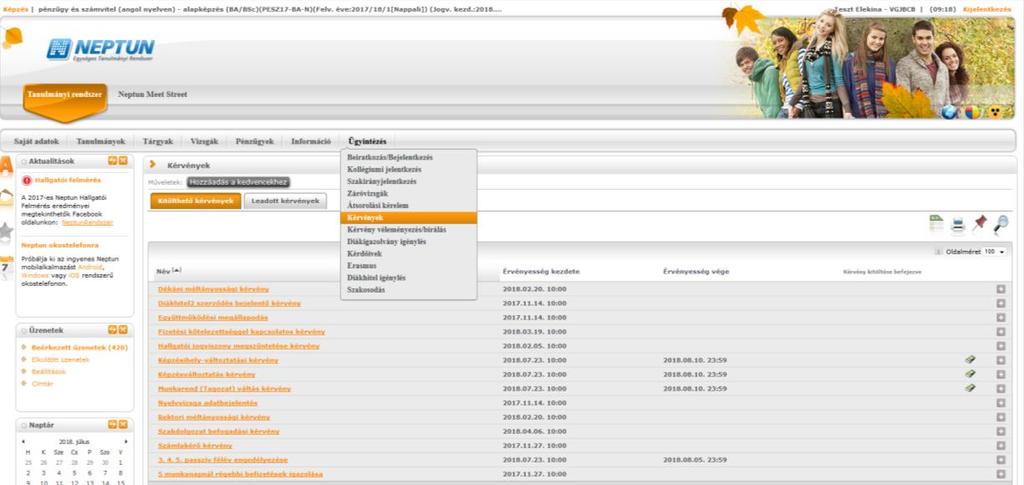Click plus icon for Dékáni méltányossági kérvény
Screen dimensions: 1024x485
1001,289
